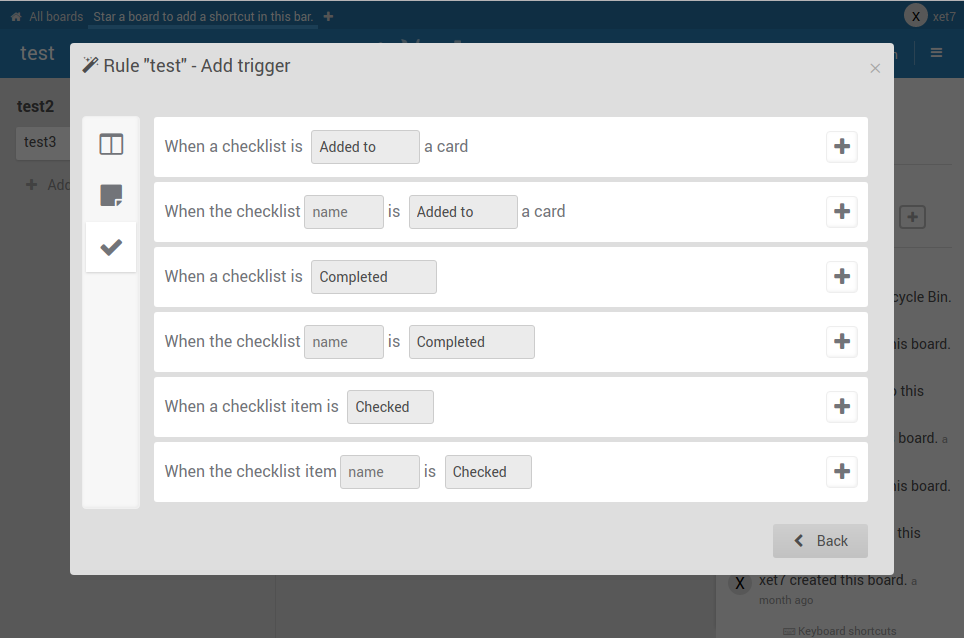Focus checklist name field in 'Added to' row
This screenshot has height=638, width=964.
344,212
